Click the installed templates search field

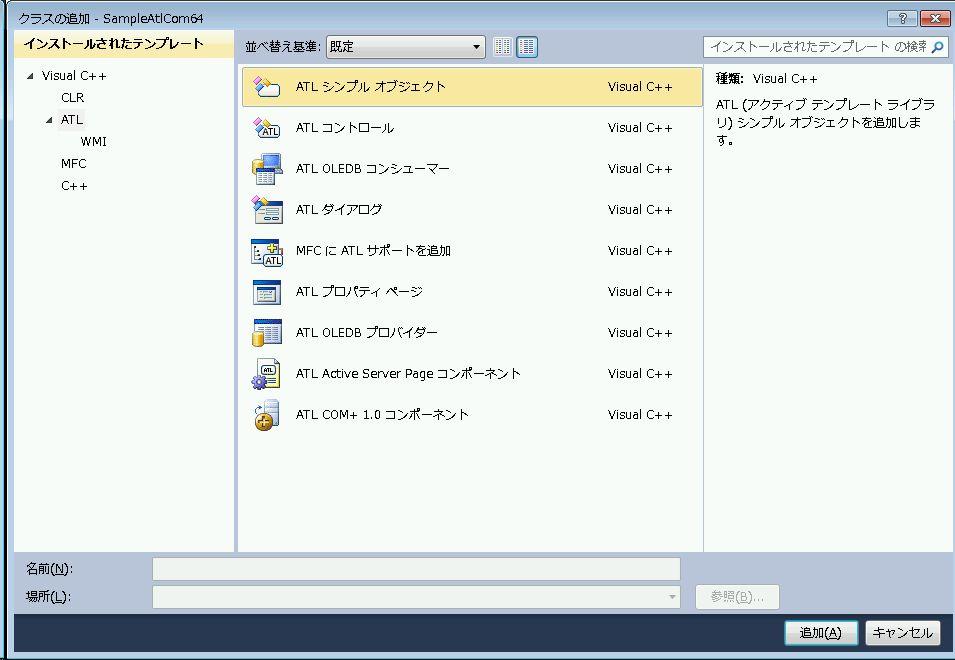click(x=817, y=47)
